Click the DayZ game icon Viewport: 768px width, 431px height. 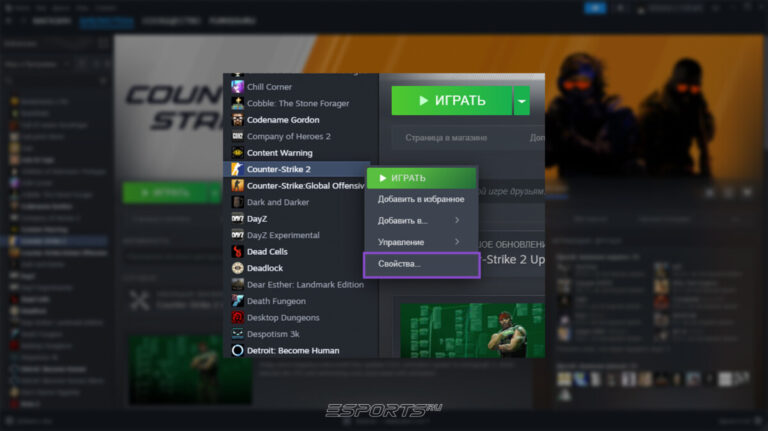[238, 218]
